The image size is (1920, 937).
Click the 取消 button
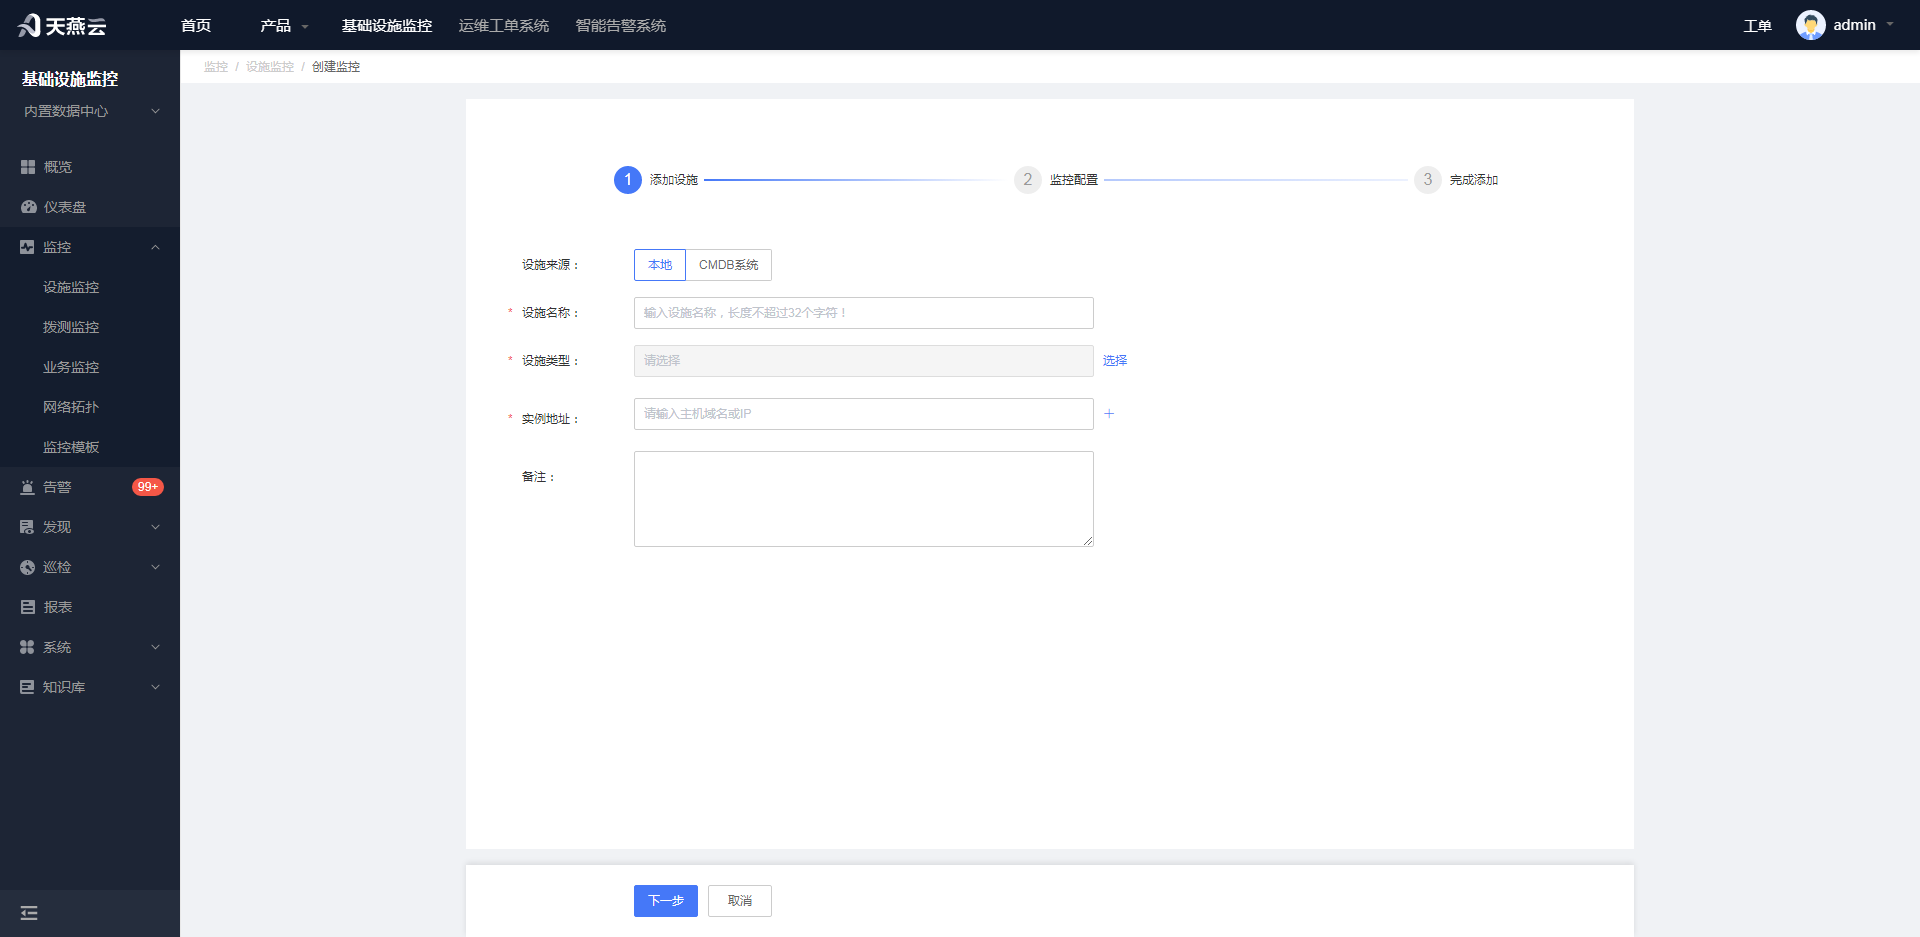tap(740, 901)
